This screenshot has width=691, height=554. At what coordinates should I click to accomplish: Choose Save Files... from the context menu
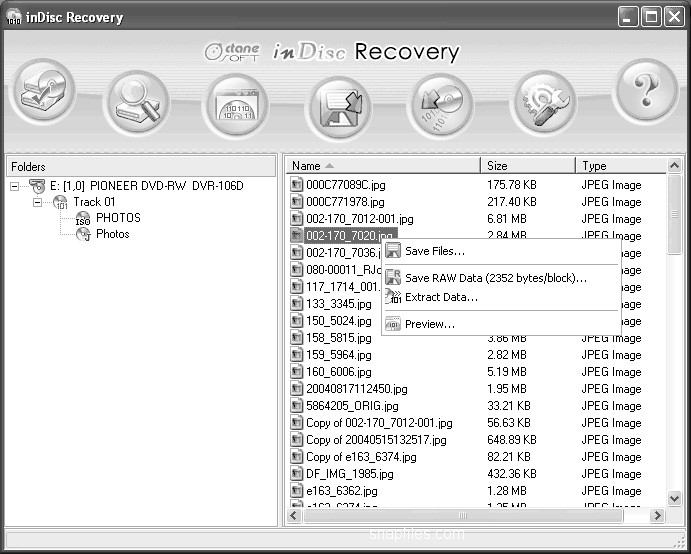pyautogui.click(x=434, y=251)
